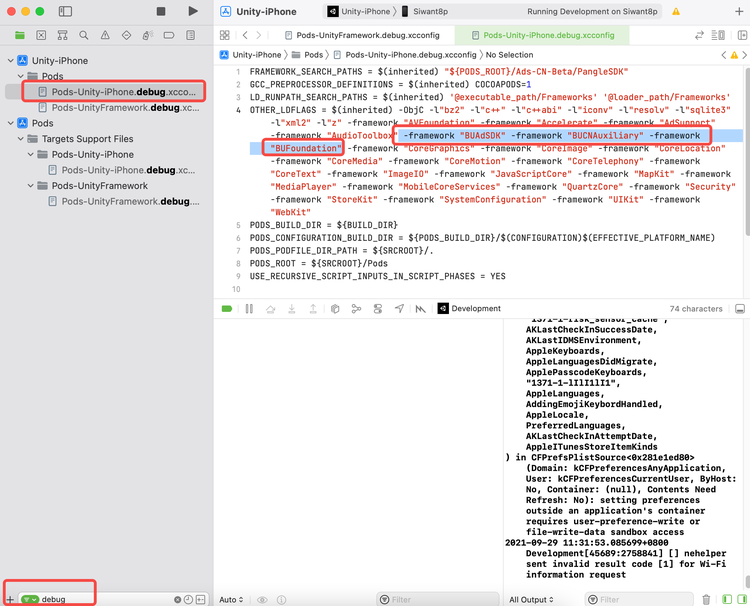Go back in editor history
The image size is (750, 606).
(x=245, y=35)
